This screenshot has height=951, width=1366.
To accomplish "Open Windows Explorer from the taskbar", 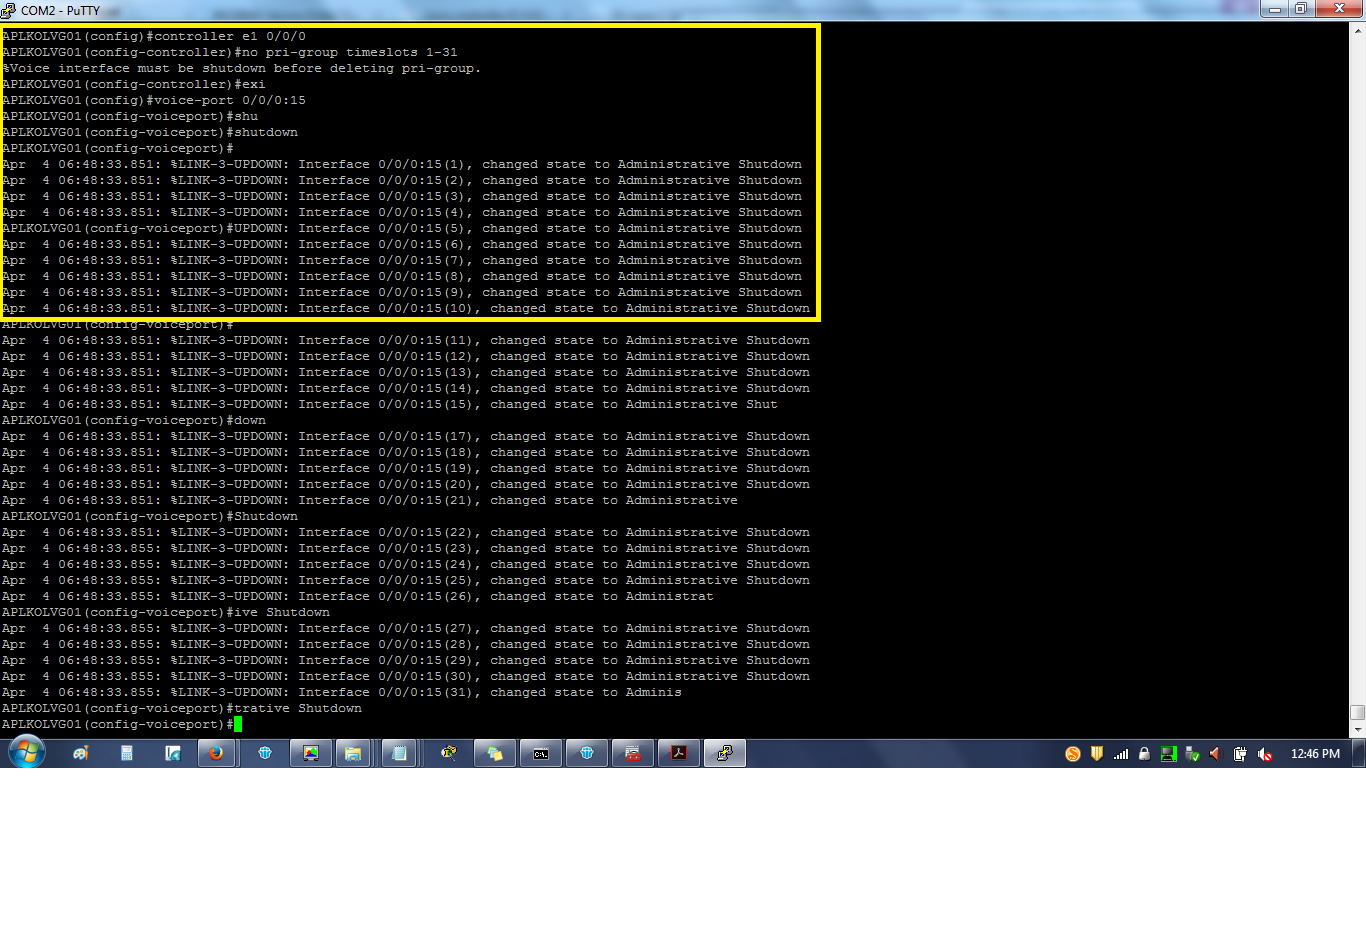I will [x=354, y=753].
